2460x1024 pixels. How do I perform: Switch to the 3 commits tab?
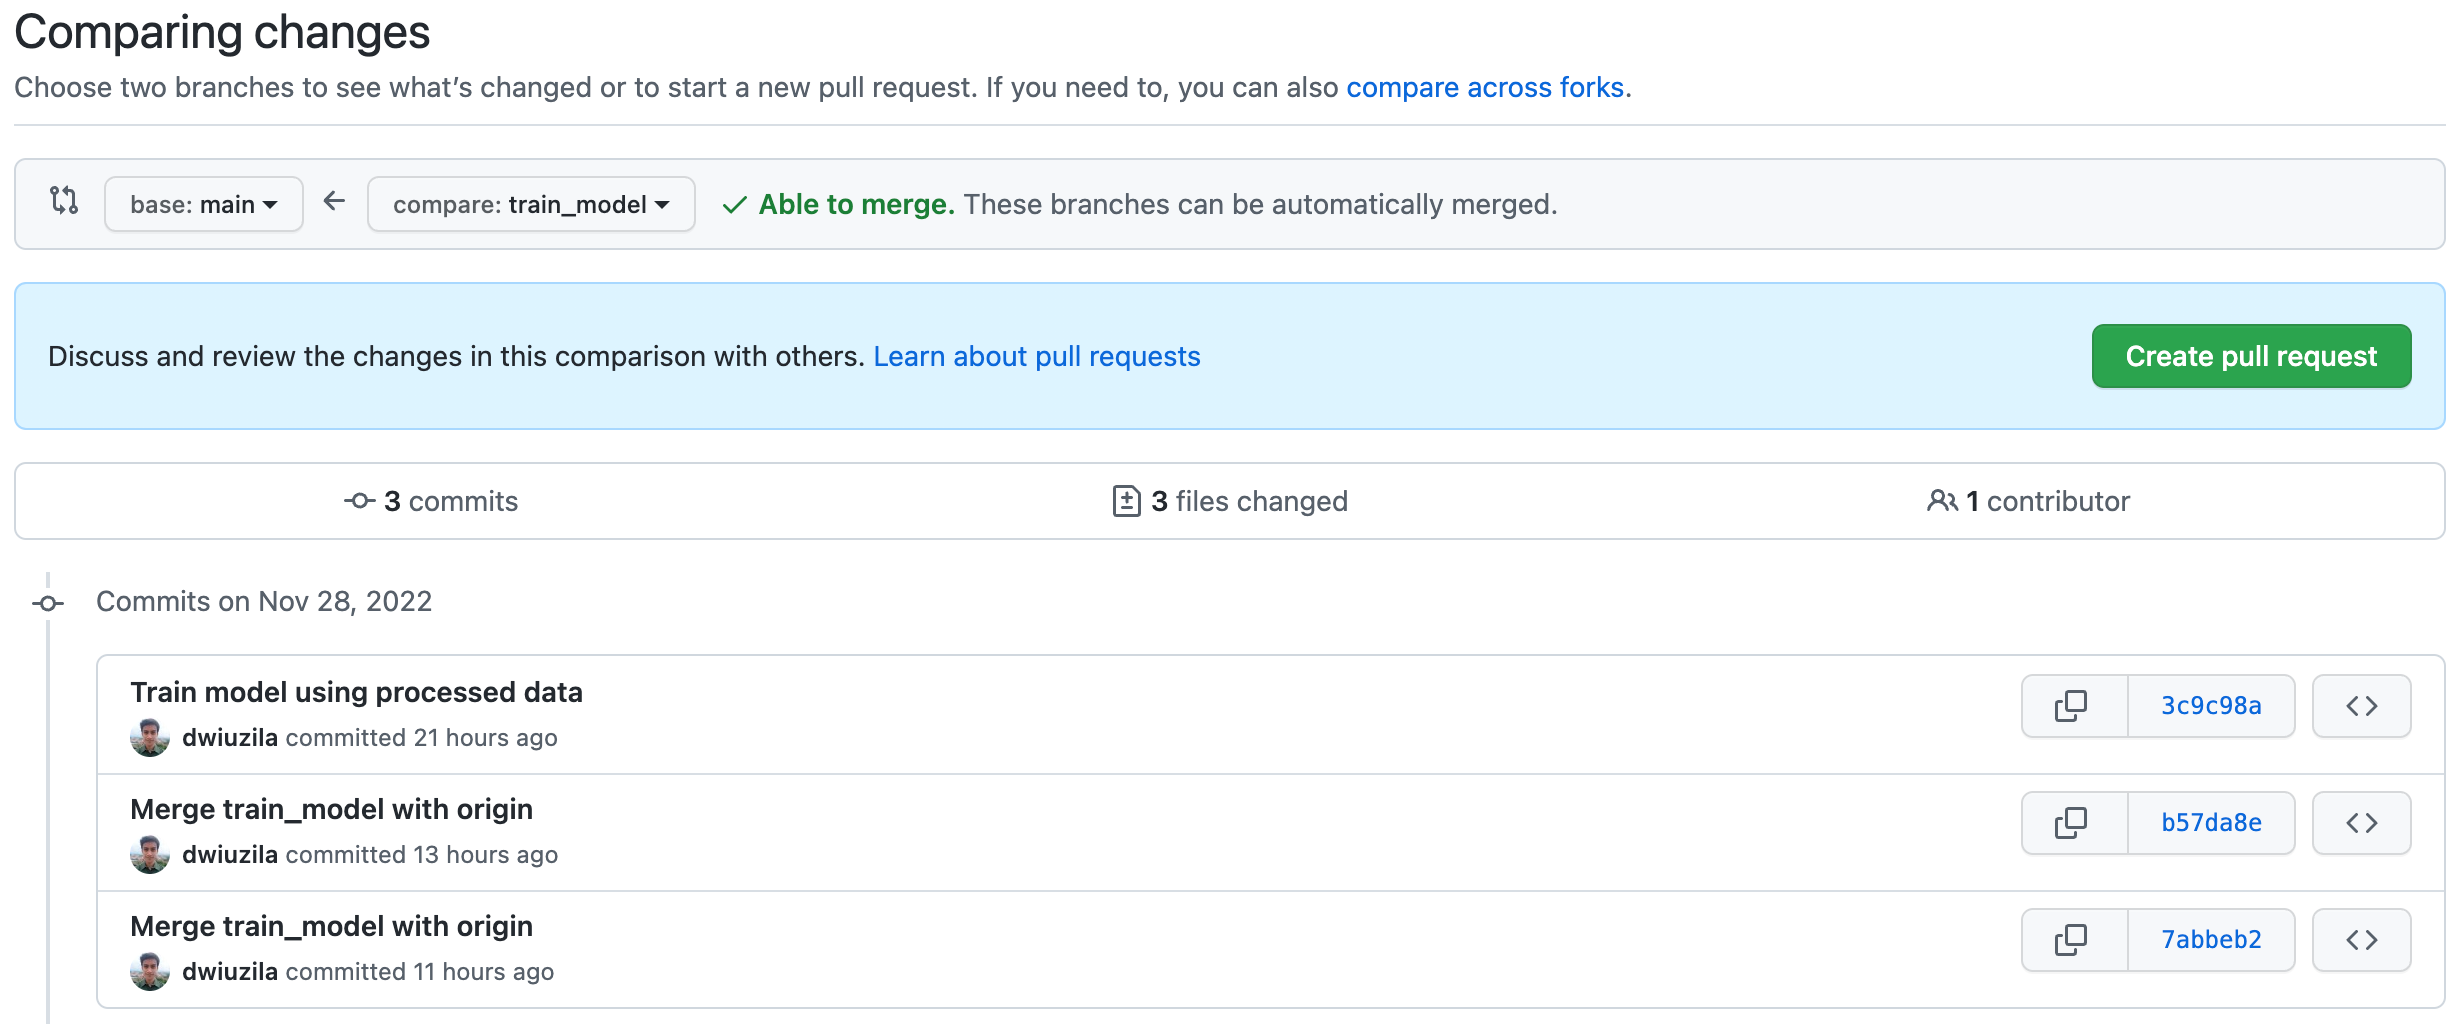[x=432, y=501]
